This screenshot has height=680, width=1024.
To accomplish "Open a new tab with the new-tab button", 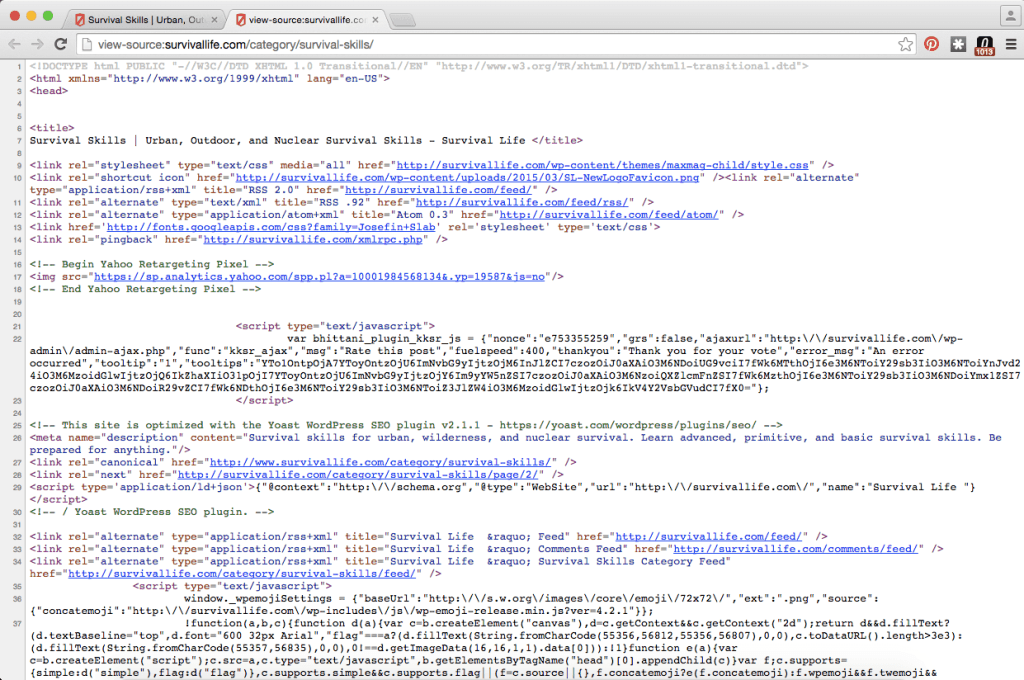I will (x=403, y=20).
